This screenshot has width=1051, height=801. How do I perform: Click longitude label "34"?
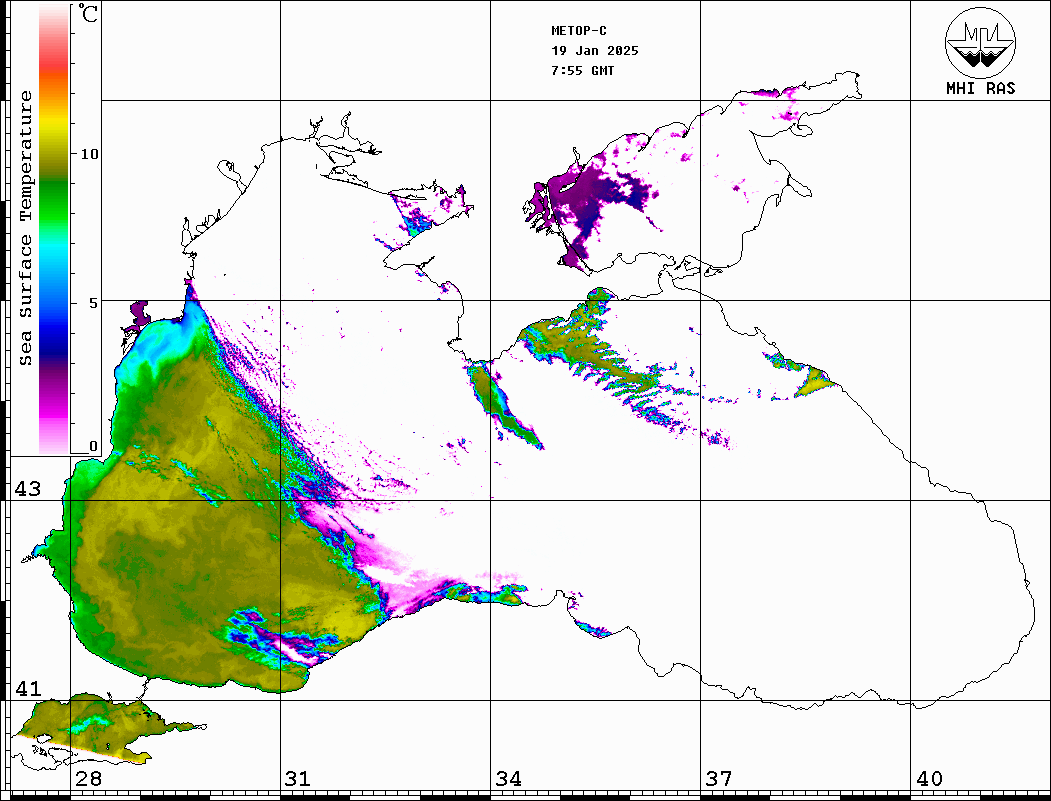coord(509,779)
